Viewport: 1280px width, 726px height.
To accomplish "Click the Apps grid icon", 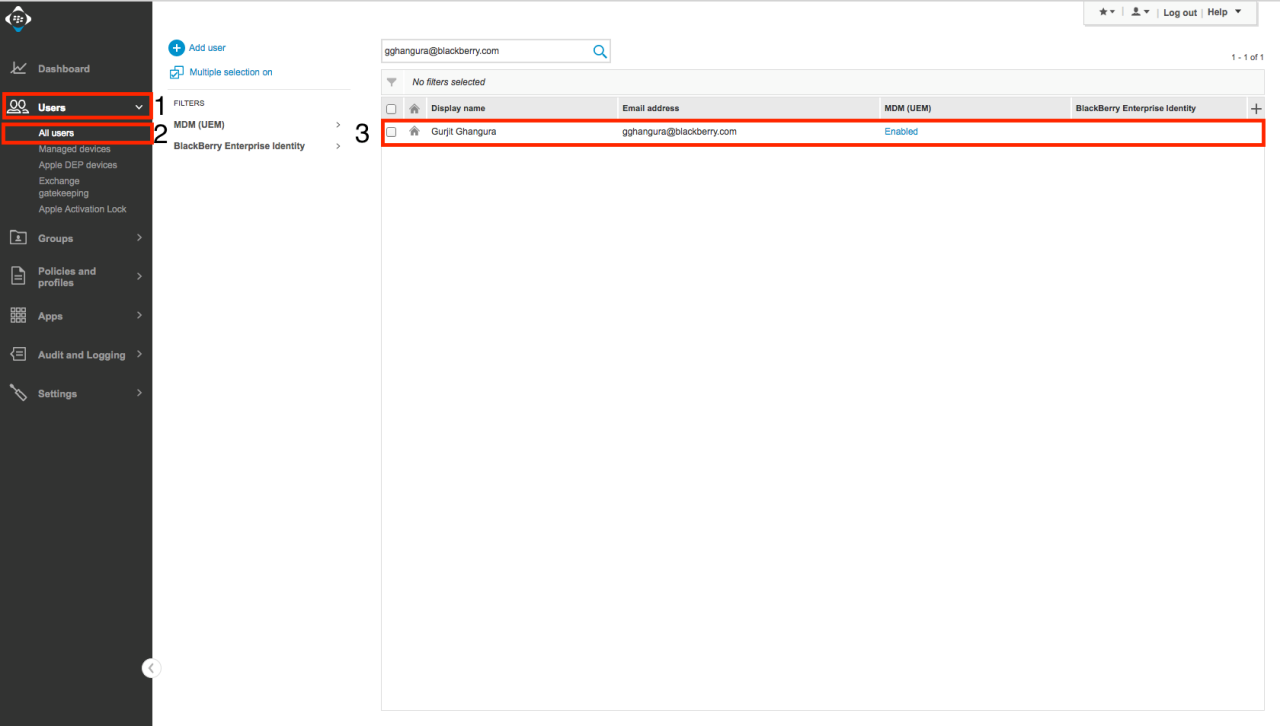I will 18,315.
